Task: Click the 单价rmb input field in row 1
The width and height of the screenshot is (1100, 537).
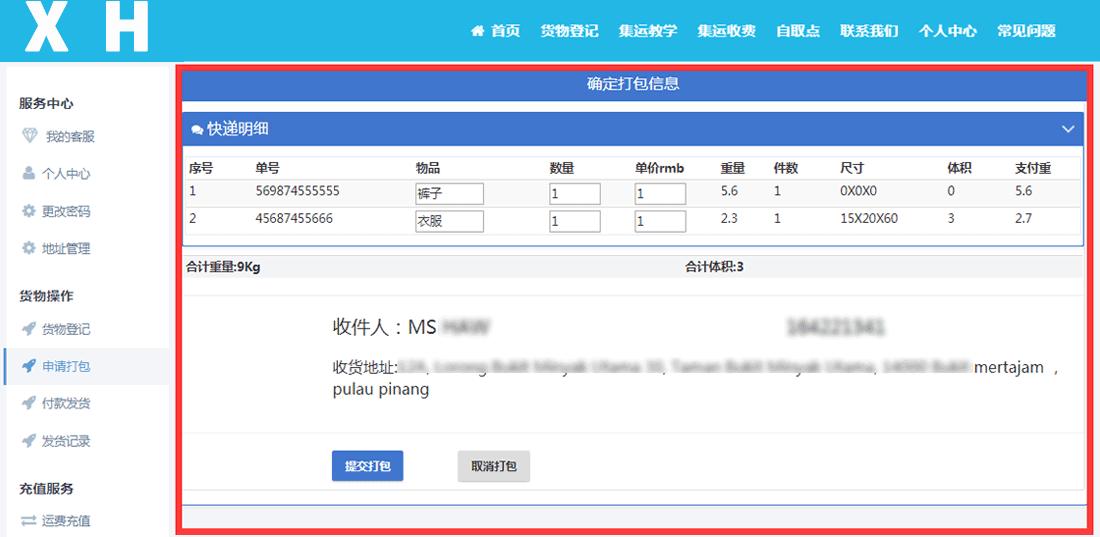Action: click(x=660, y=193)
